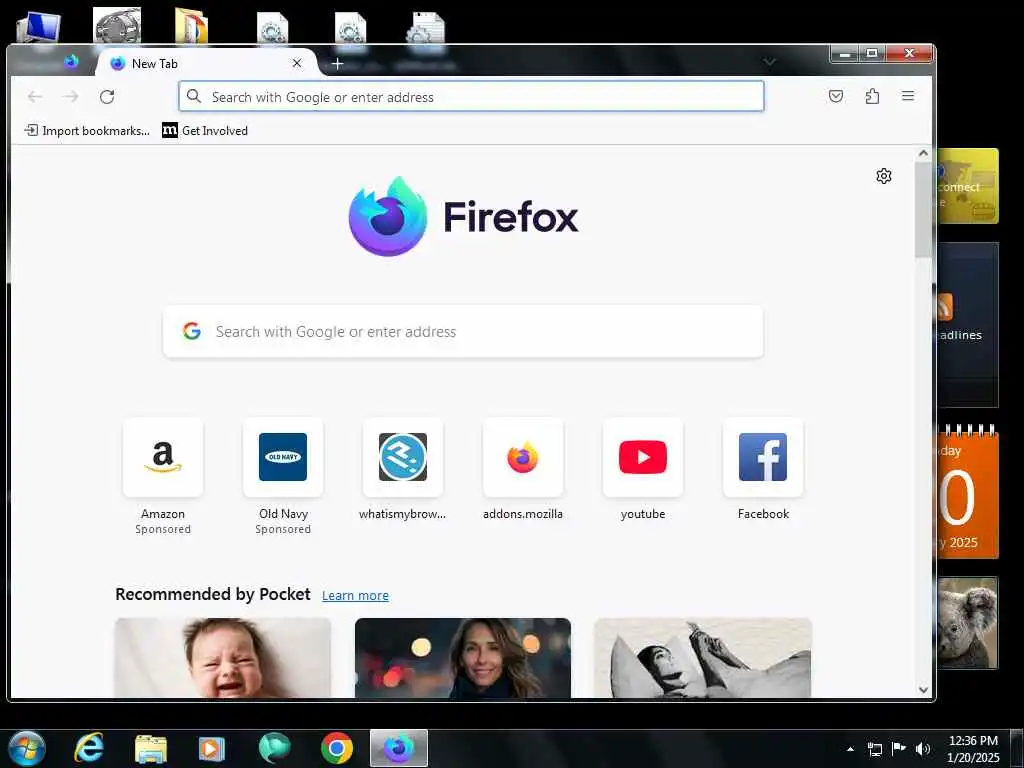
Task: Open the Save to Pocket icon
Action: pyautogui.click(x=836, y=97)
